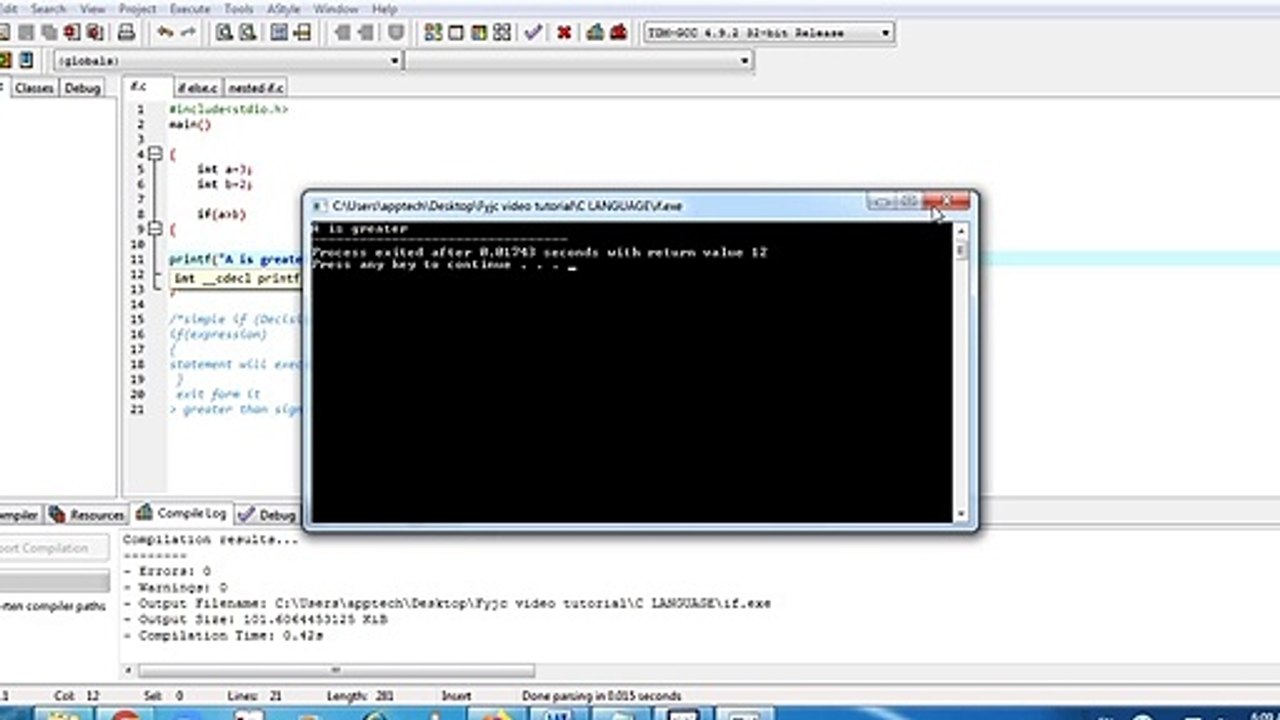Click the Debug checkmark toolbar icon
Viewport: 1280px width, 720px height.
[x=533, y=33]
